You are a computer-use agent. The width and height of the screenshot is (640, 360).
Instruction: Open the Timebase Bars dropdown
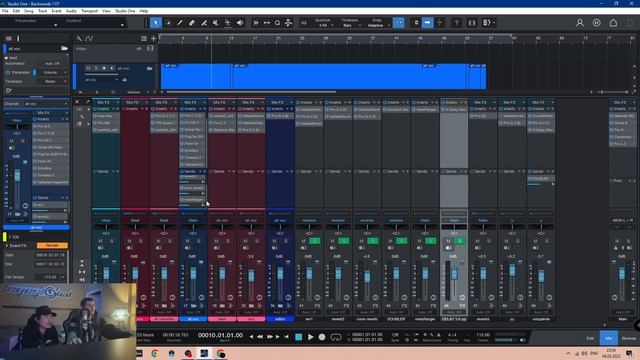tap(351, 25)
